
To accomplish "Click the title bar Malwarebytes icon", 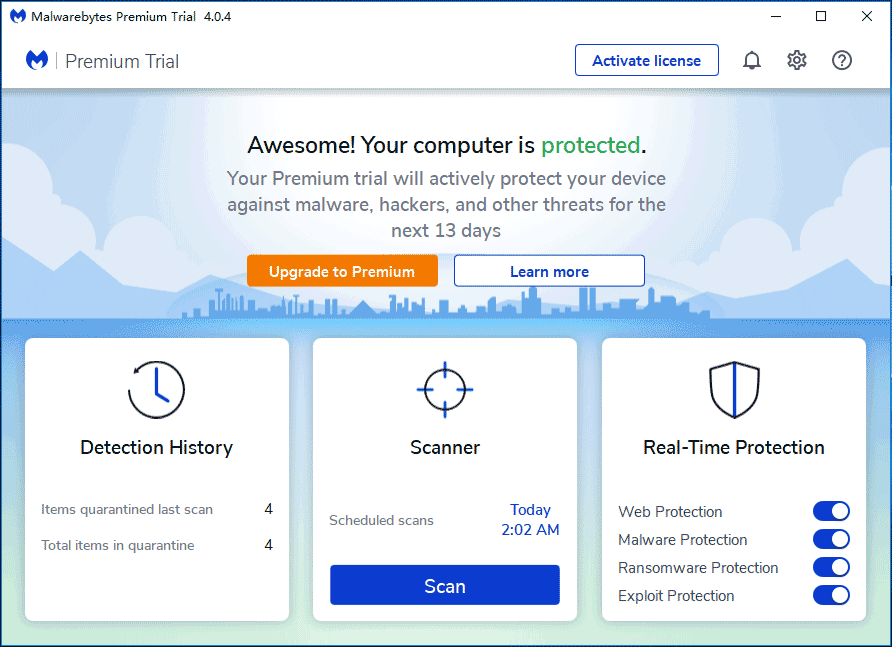I will 18,17.
